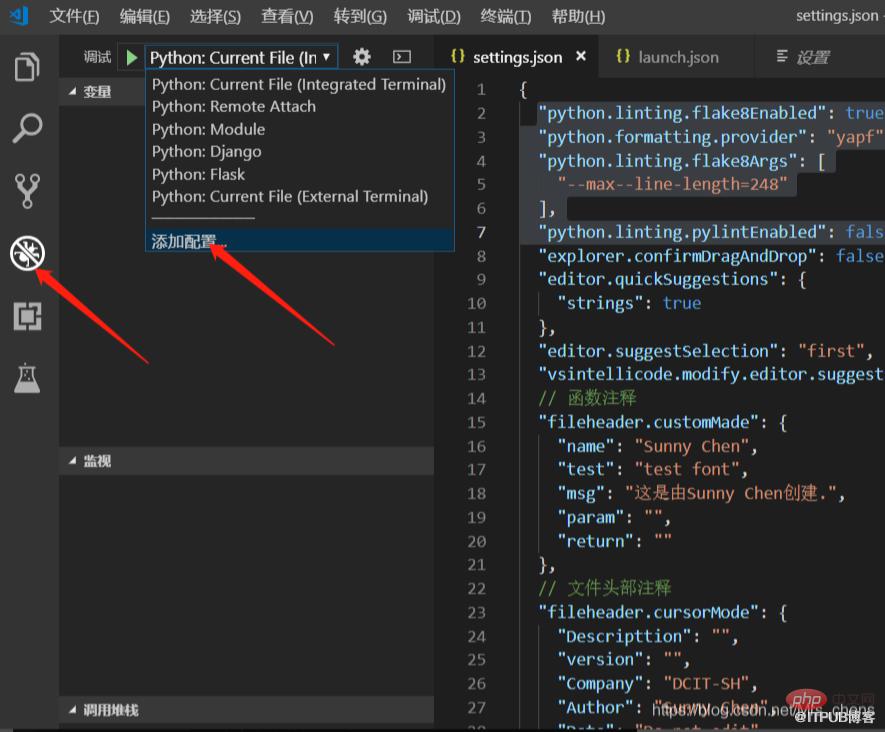Viewport: 885px width, 732px height.
Task: Choose 添加配置 in the dropdown
Action: tap(299, 240)
